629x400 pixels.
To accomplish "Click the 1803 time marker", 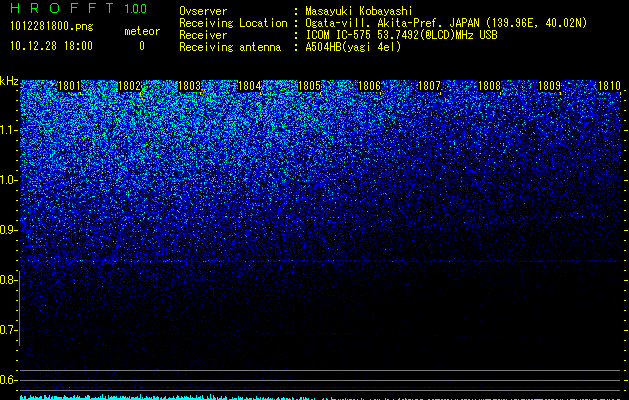I will [x=189, y=86].
